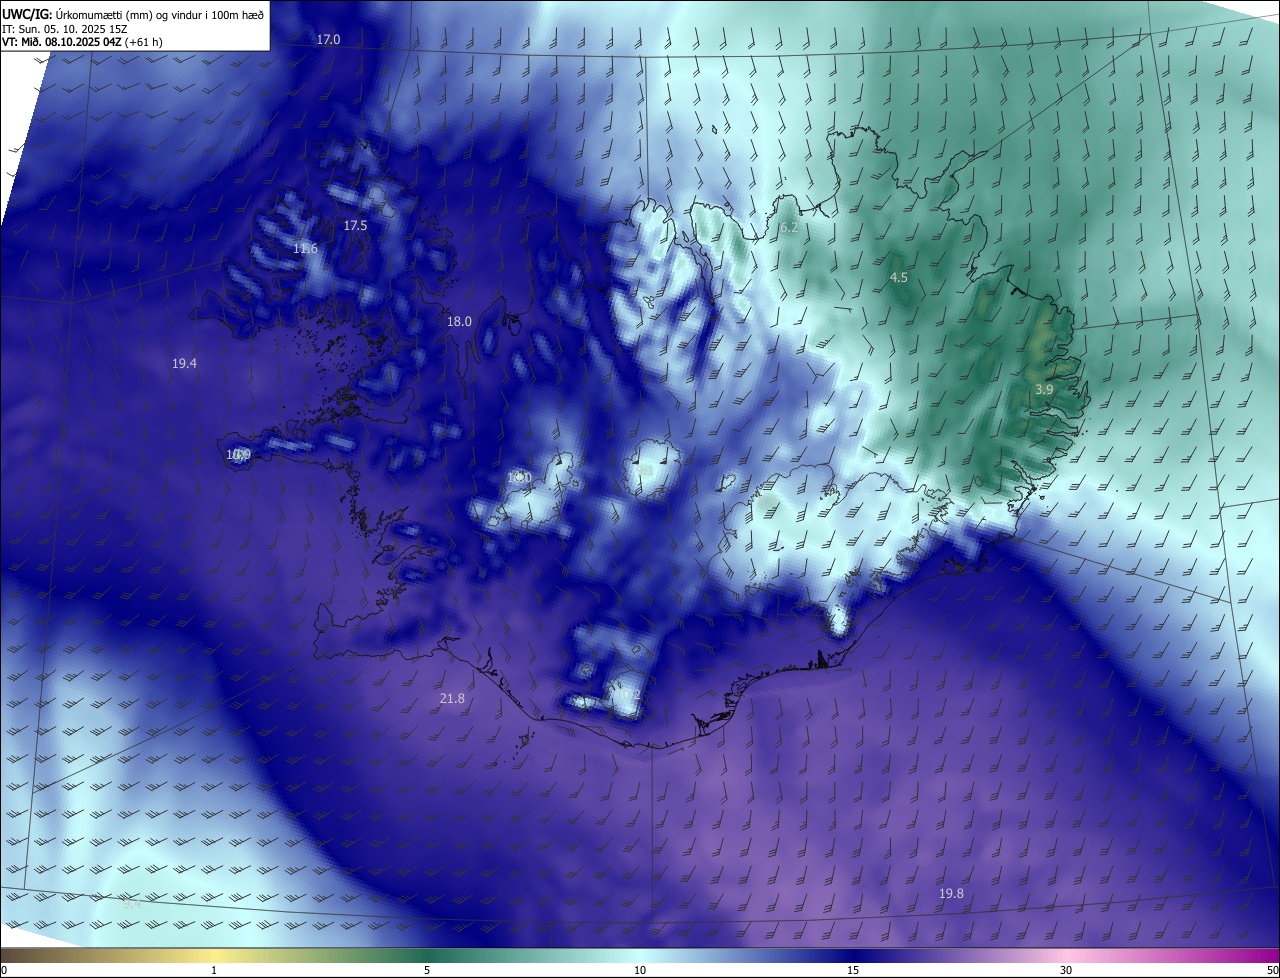Click the 4.5 value in northeast Iceland
The image size is (1280, 978).
[x=898, y=277]
